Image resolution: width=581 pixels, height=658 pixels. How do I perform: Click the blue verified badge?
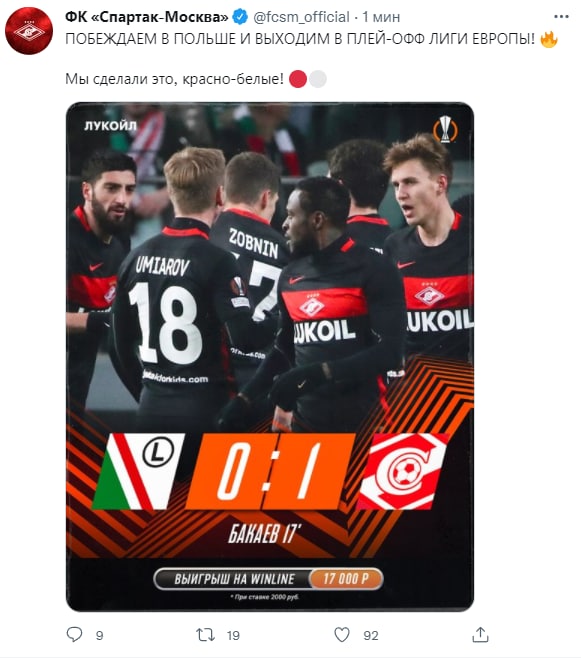(x=240, y=17)
